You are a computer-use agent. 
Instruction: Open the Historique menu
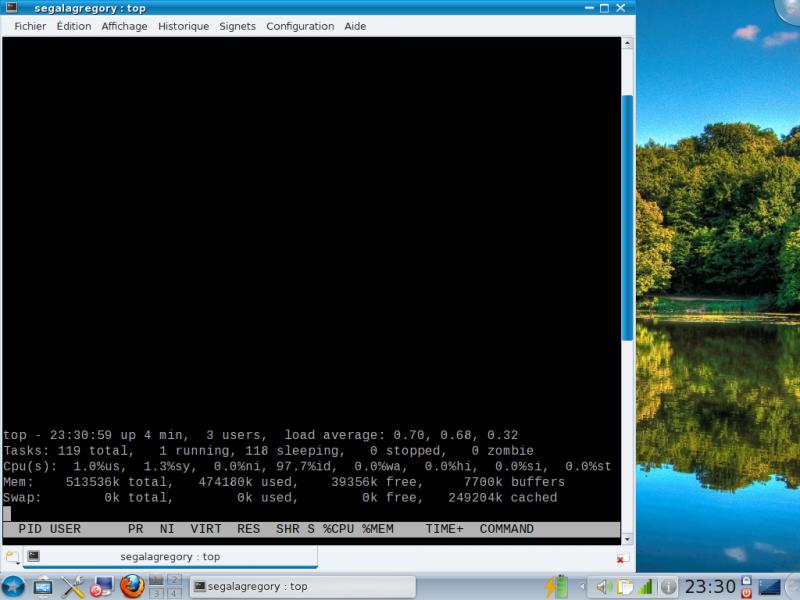pos(183,26)
